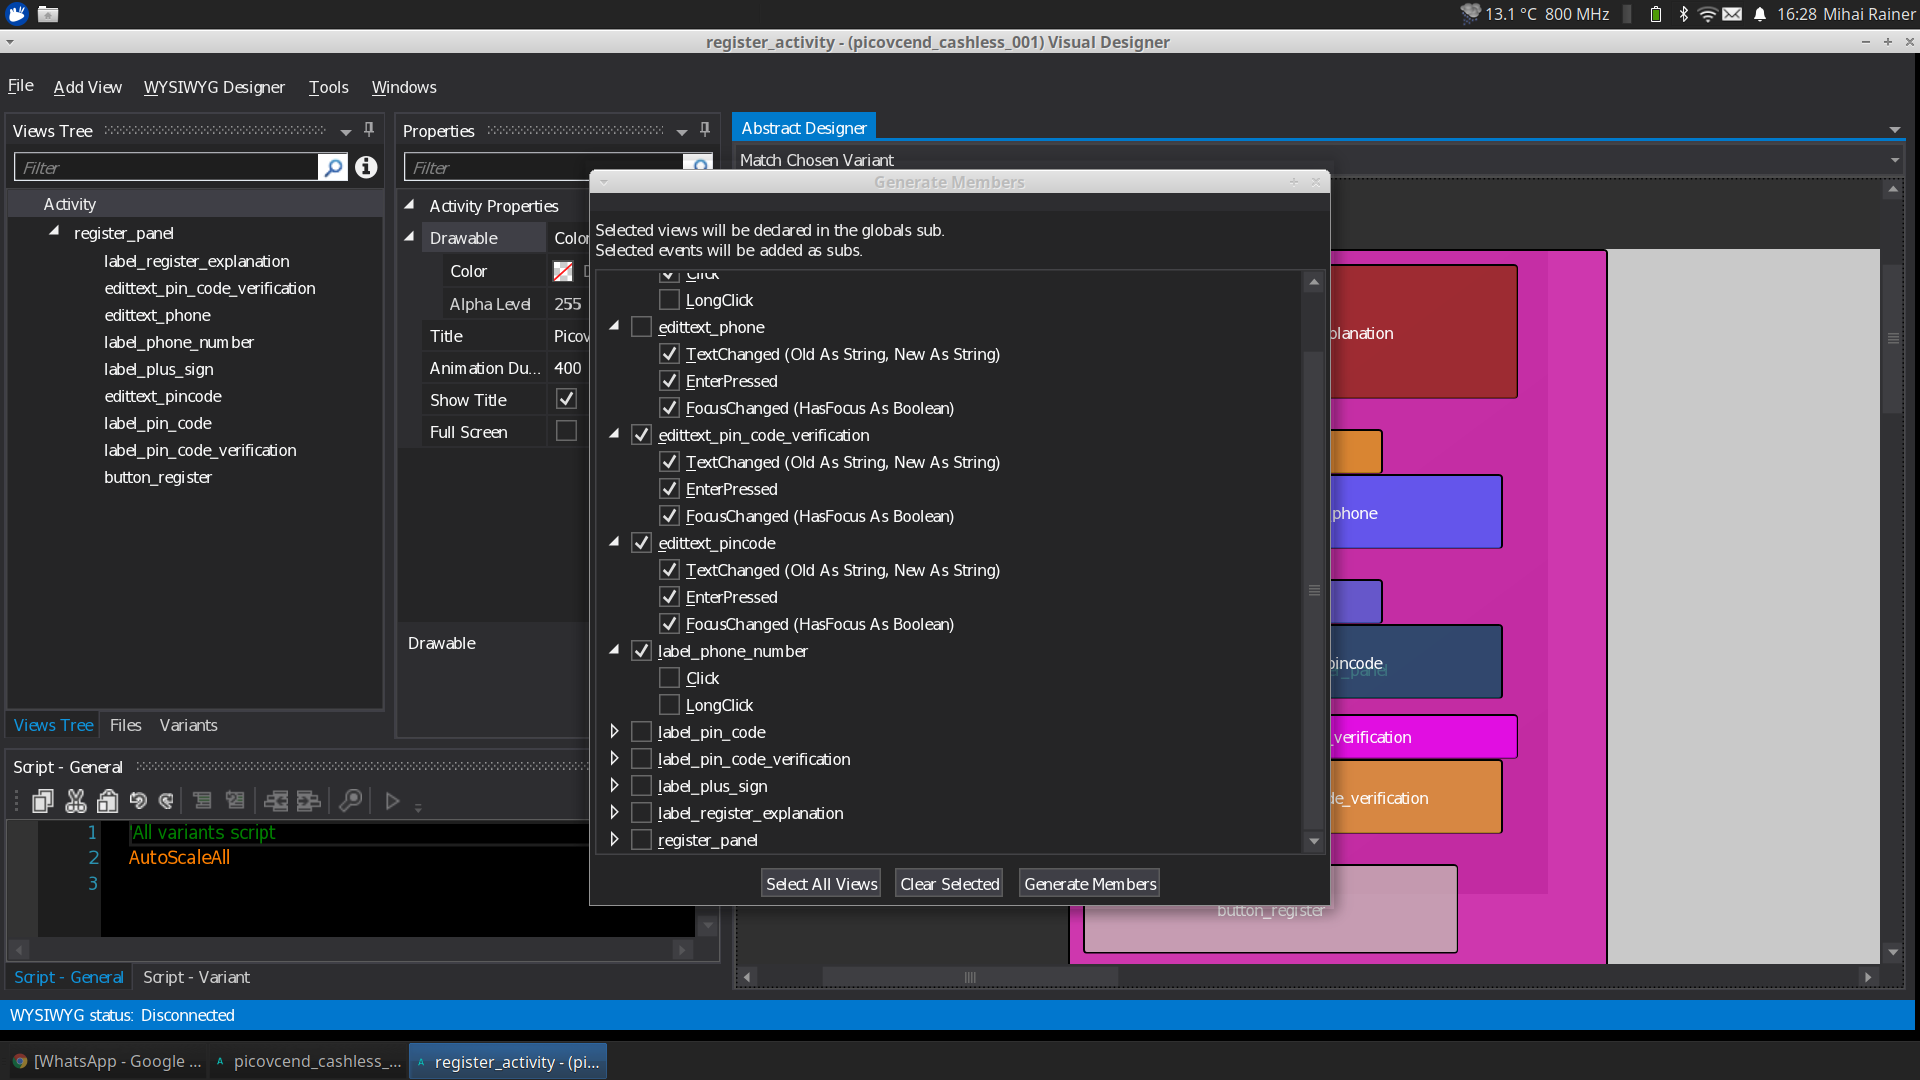Click the Undo arrow icon
Image resolution: width=1920 pixels, height=1080 pixels.
(x=138, y=801)
